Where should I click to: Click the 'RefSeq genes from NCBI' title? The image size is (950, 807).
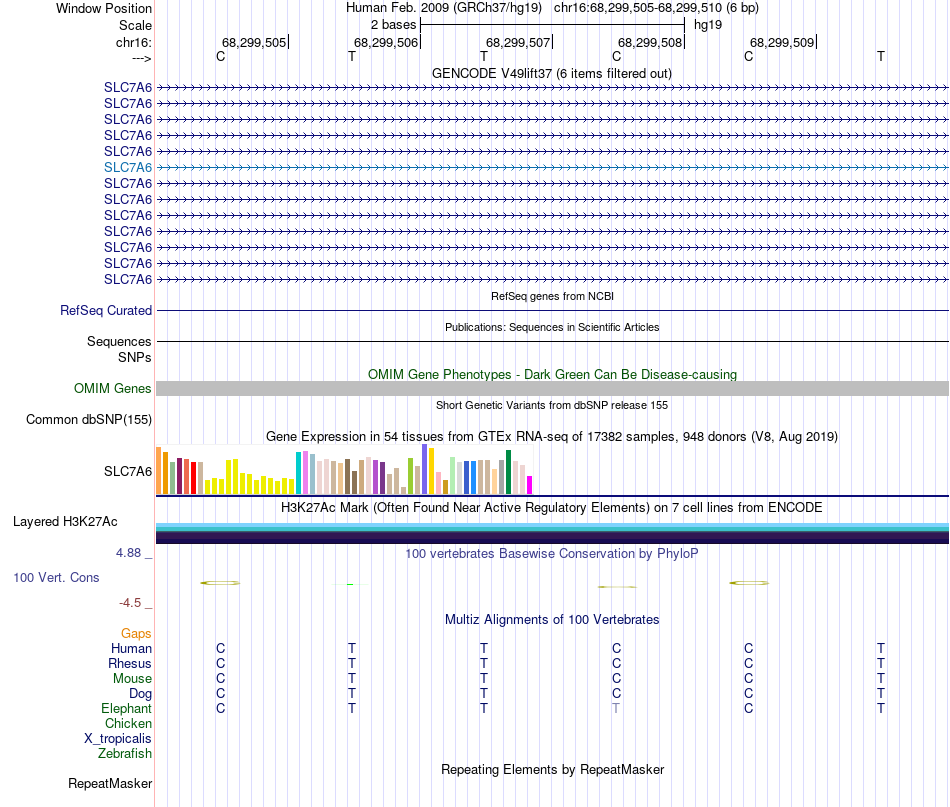coord(552,296)
